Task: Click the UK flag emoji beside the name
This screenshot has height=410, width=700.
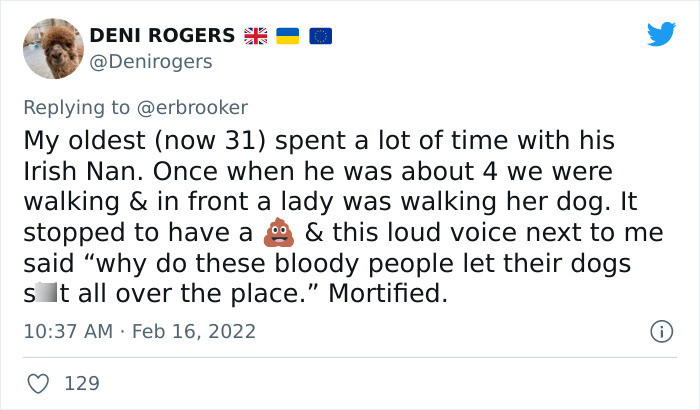Action: (254, 36)
